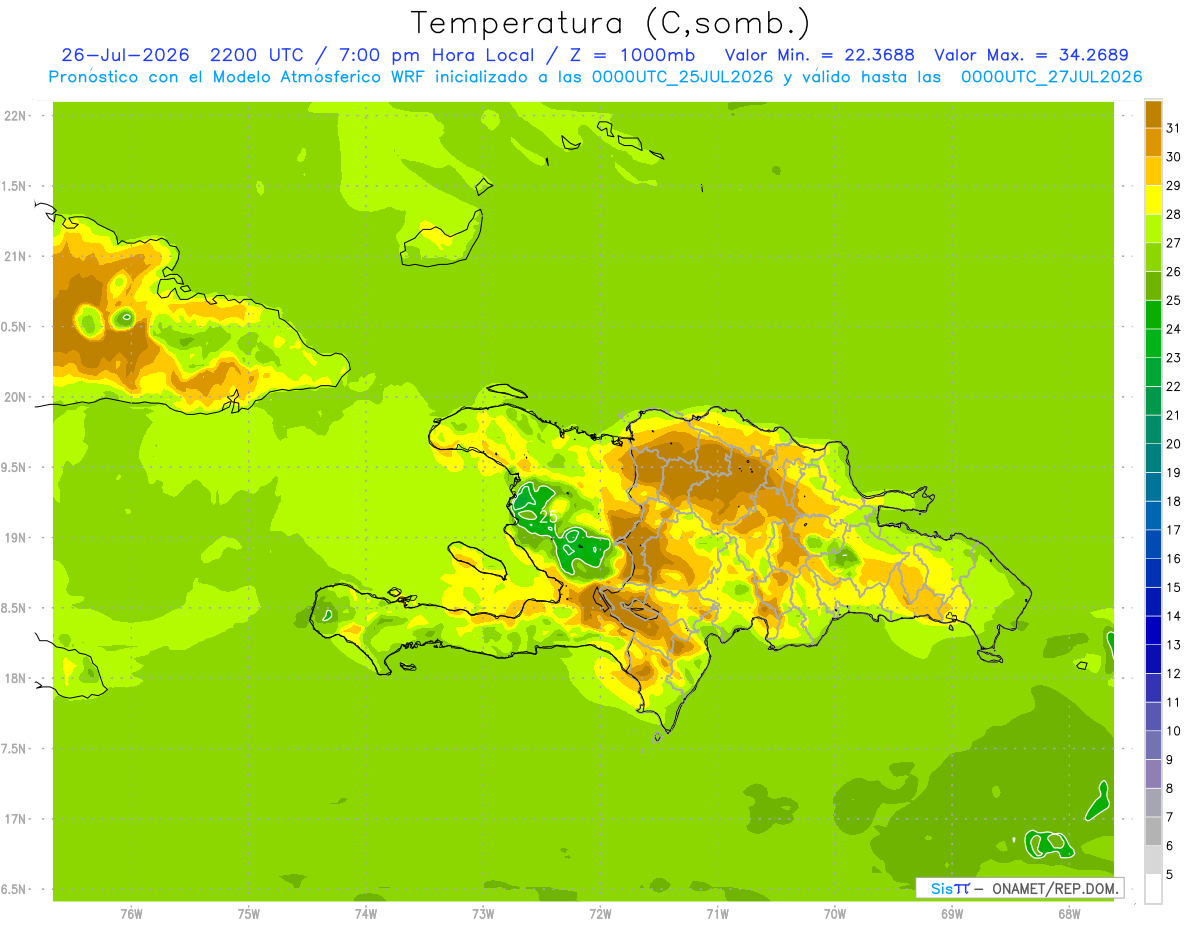1200x927 pixels.
Task: Click the blue legend swatch between 15 and 16
Action: (x=1153, y=573)
